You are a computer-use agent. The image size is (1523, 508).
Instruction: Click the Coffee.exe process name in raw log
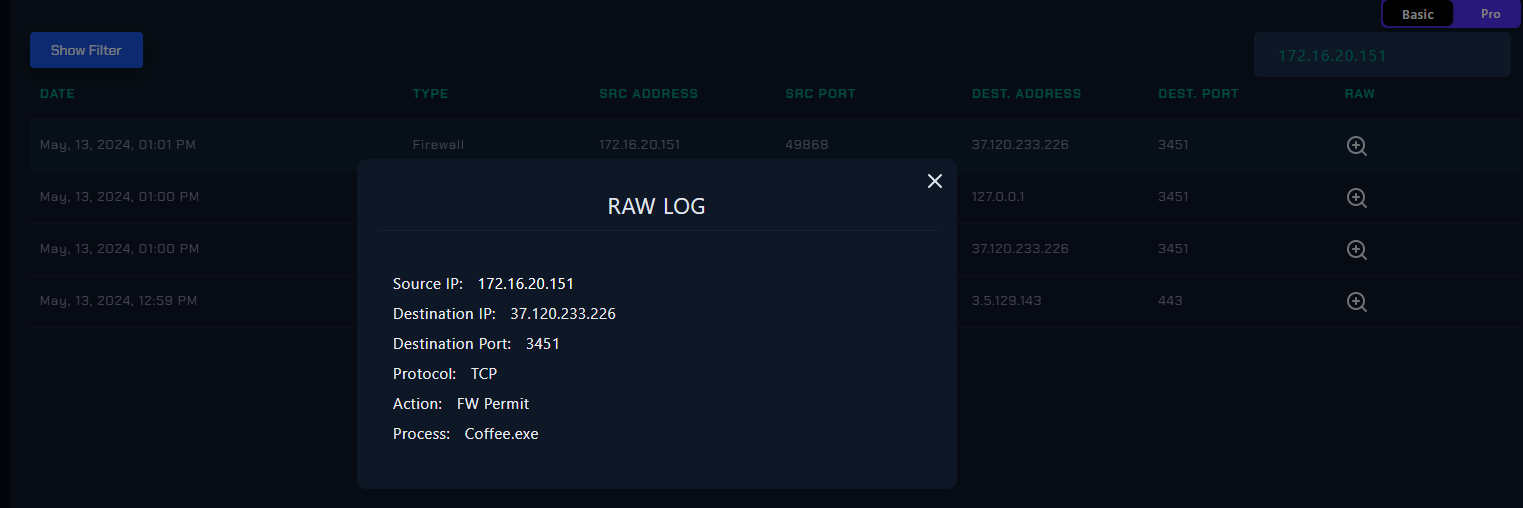[x=501, y=434]
